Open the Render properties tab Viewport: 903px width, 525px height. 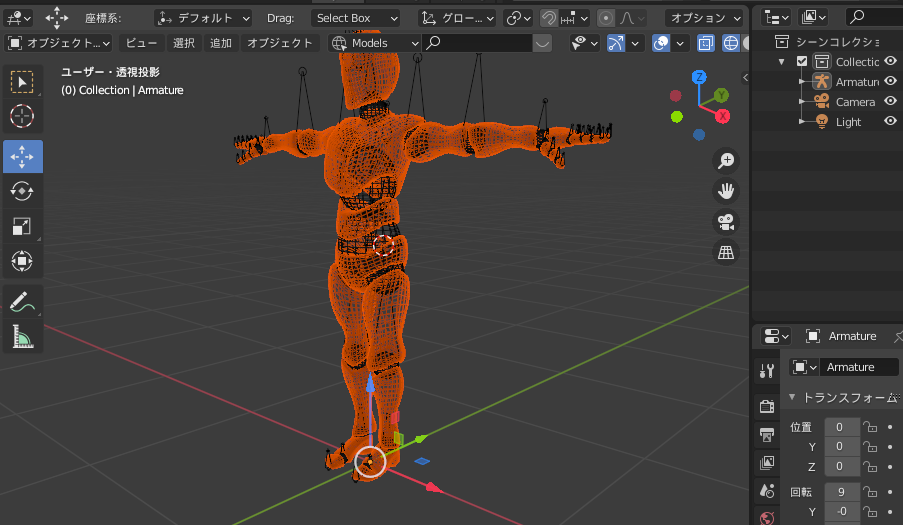[x=767, y=406]
